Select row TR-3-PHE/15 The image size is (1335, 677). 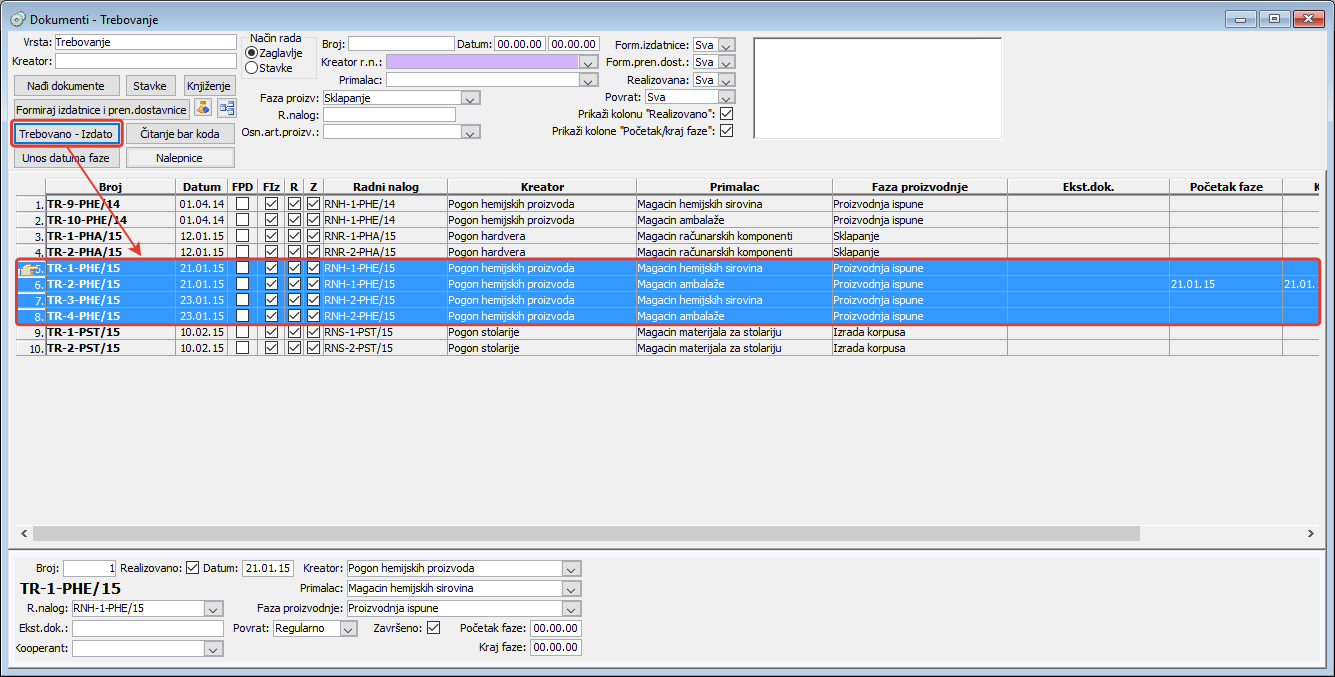coord(667,300)
